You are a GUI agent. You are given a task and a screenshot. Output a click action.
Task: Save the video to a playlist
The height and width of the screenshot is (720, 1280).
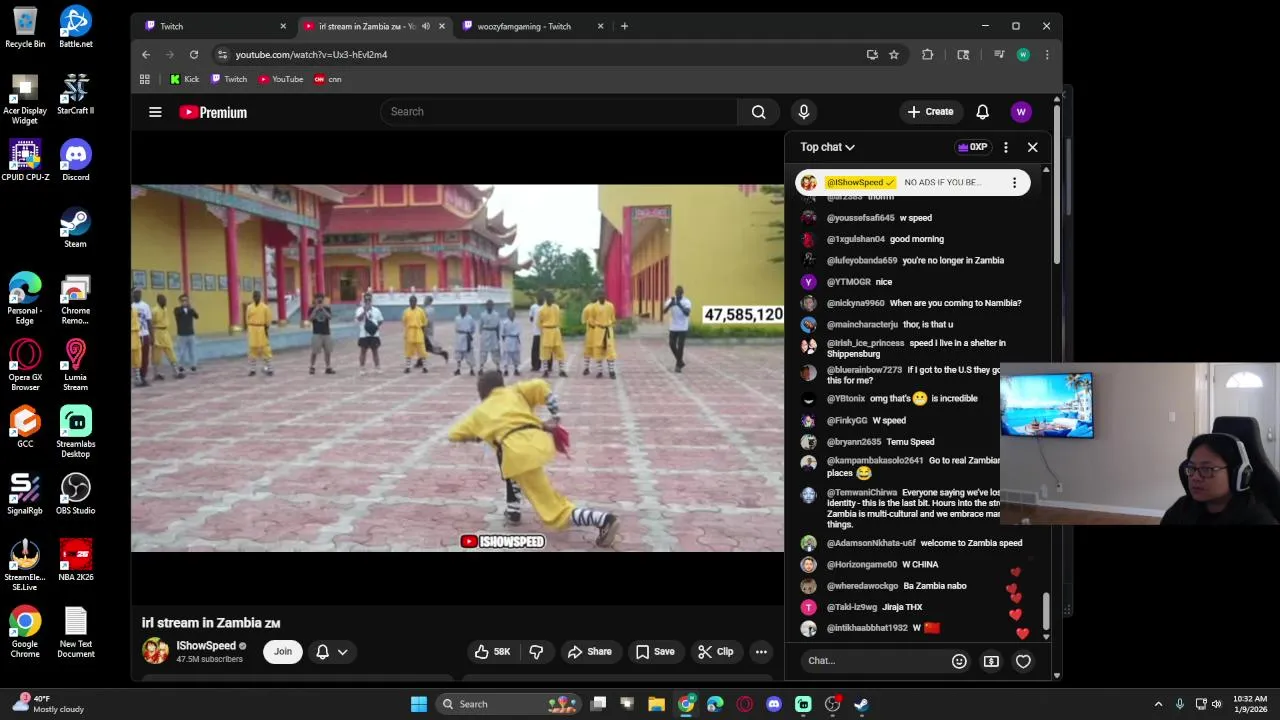(655, 652)
